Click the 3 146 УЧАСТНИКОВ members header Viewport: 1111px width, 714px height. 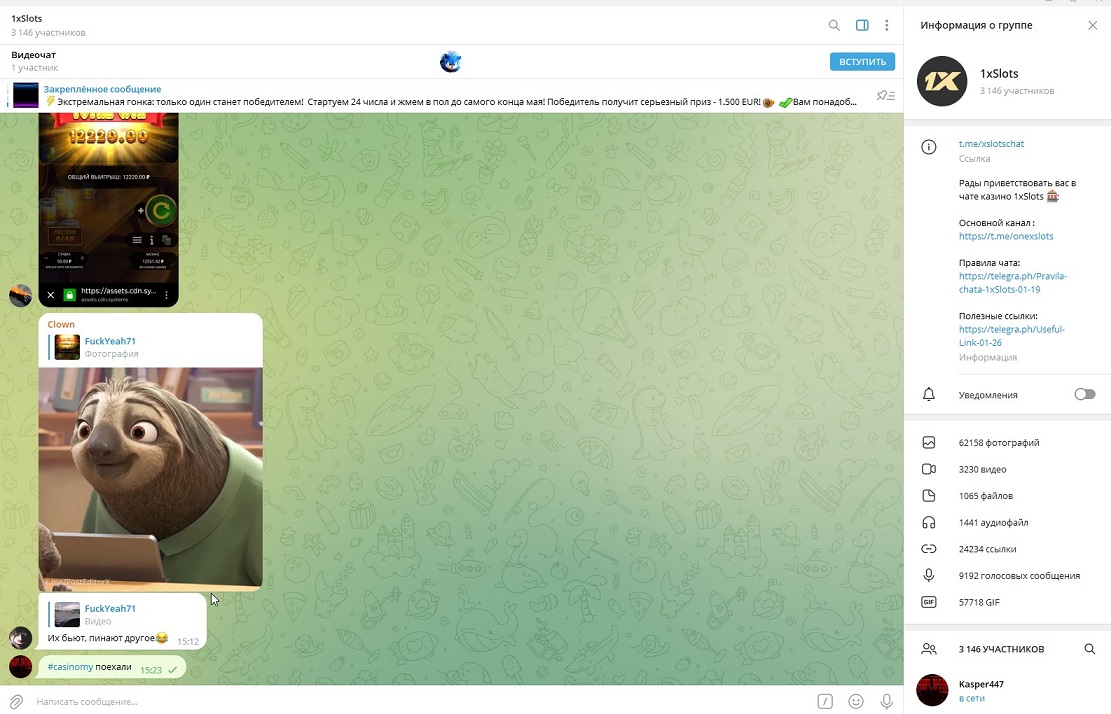point(1001,649)
